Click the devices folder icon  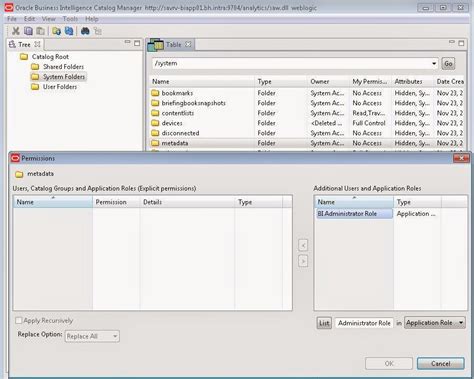[x=155, y=123]
